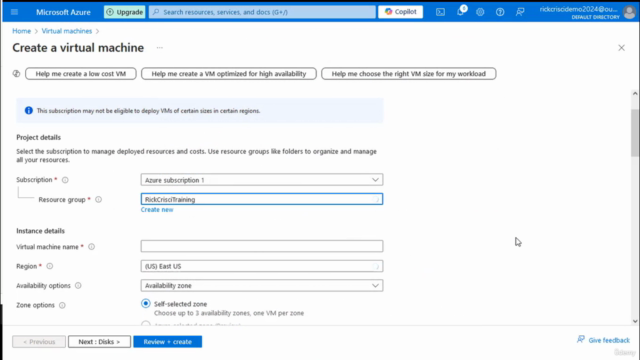
Task: Click the Give feedback link
Action: tap(603, 340)
